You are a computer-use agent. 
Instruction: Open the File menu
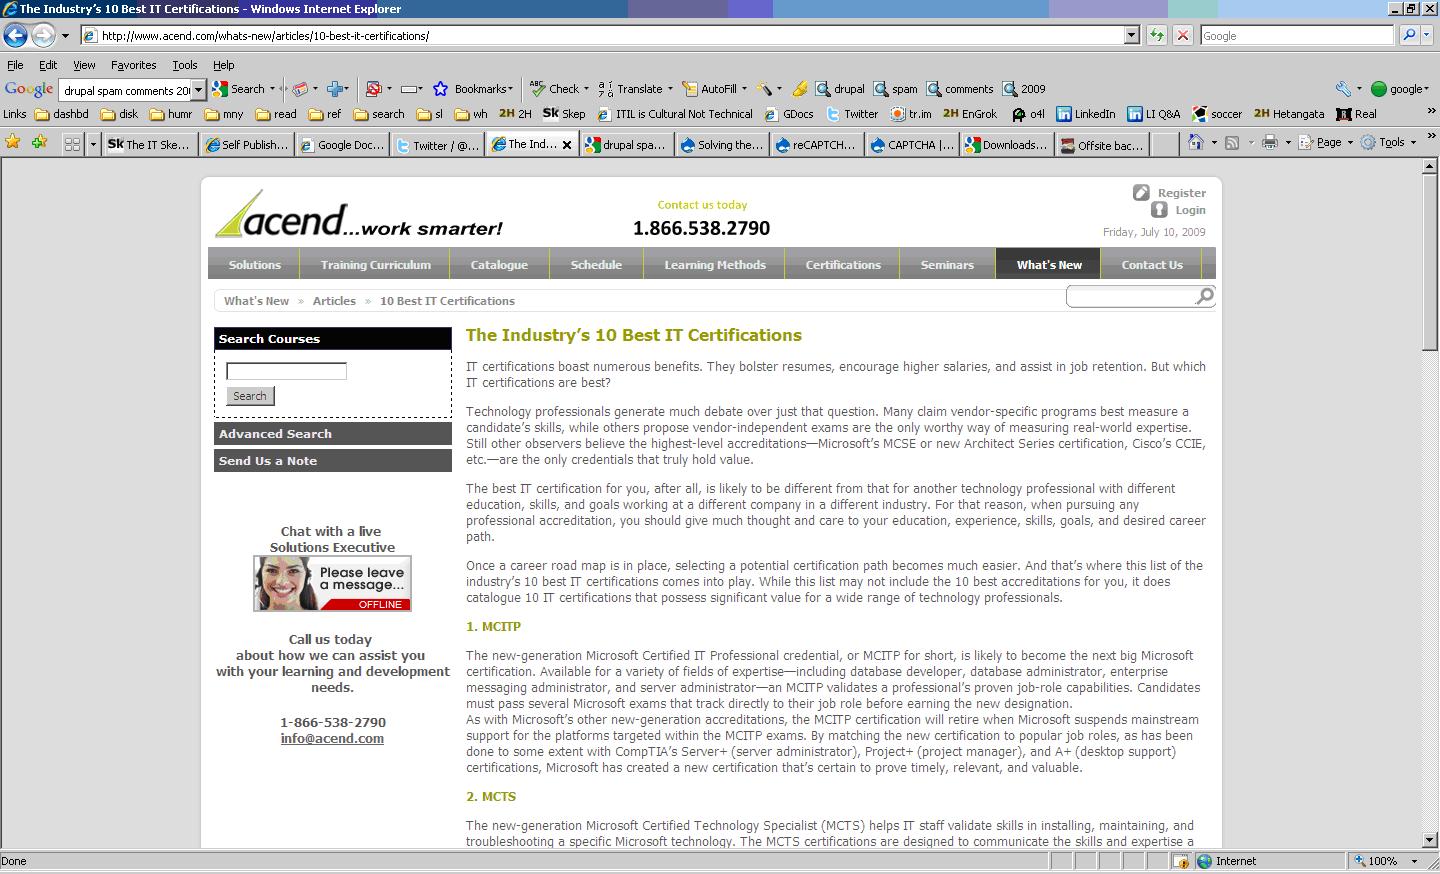point(15,65)
